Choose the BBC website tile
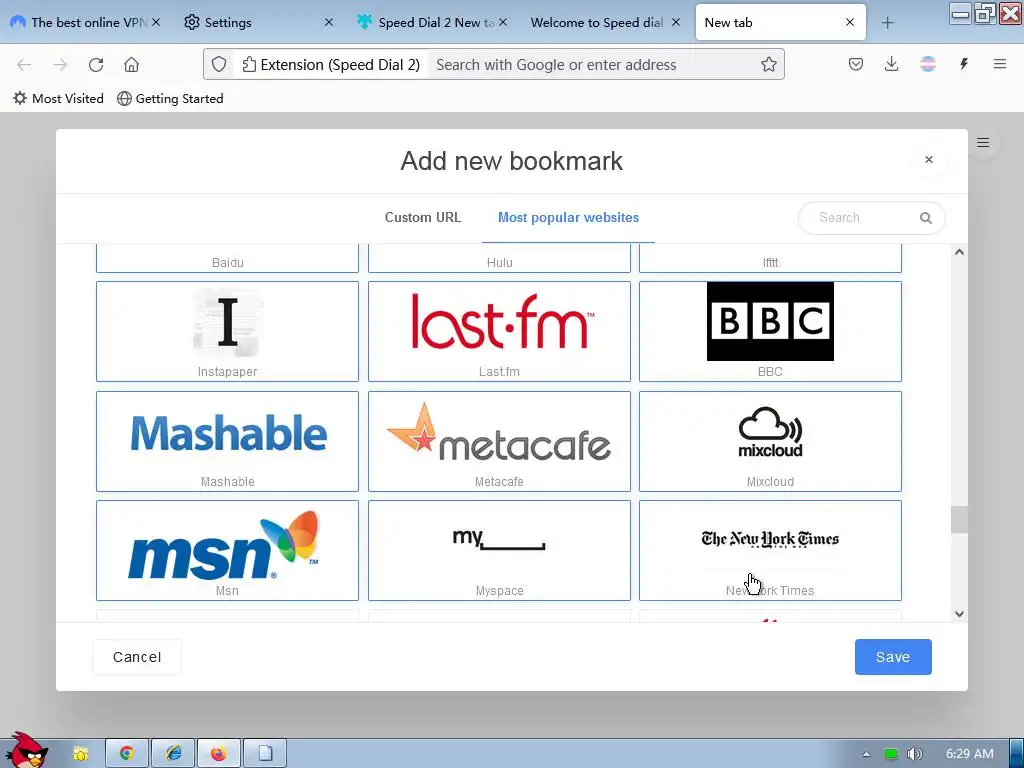The width and height of the screenshot is (1024, 768). pos(770,331)
